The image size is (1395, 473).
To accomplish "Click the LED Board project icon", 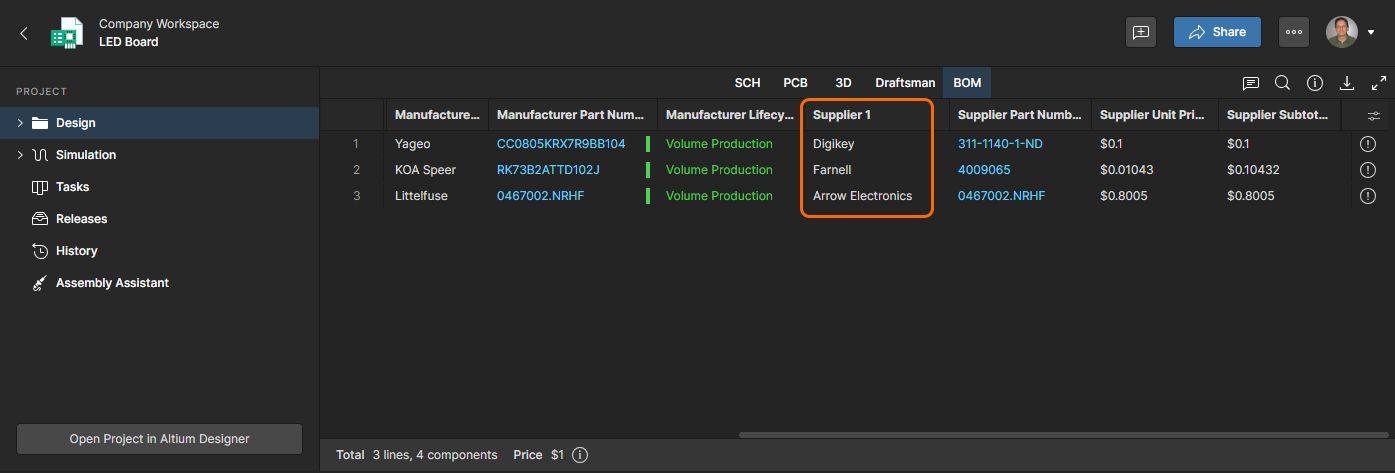I will (67, 33).
